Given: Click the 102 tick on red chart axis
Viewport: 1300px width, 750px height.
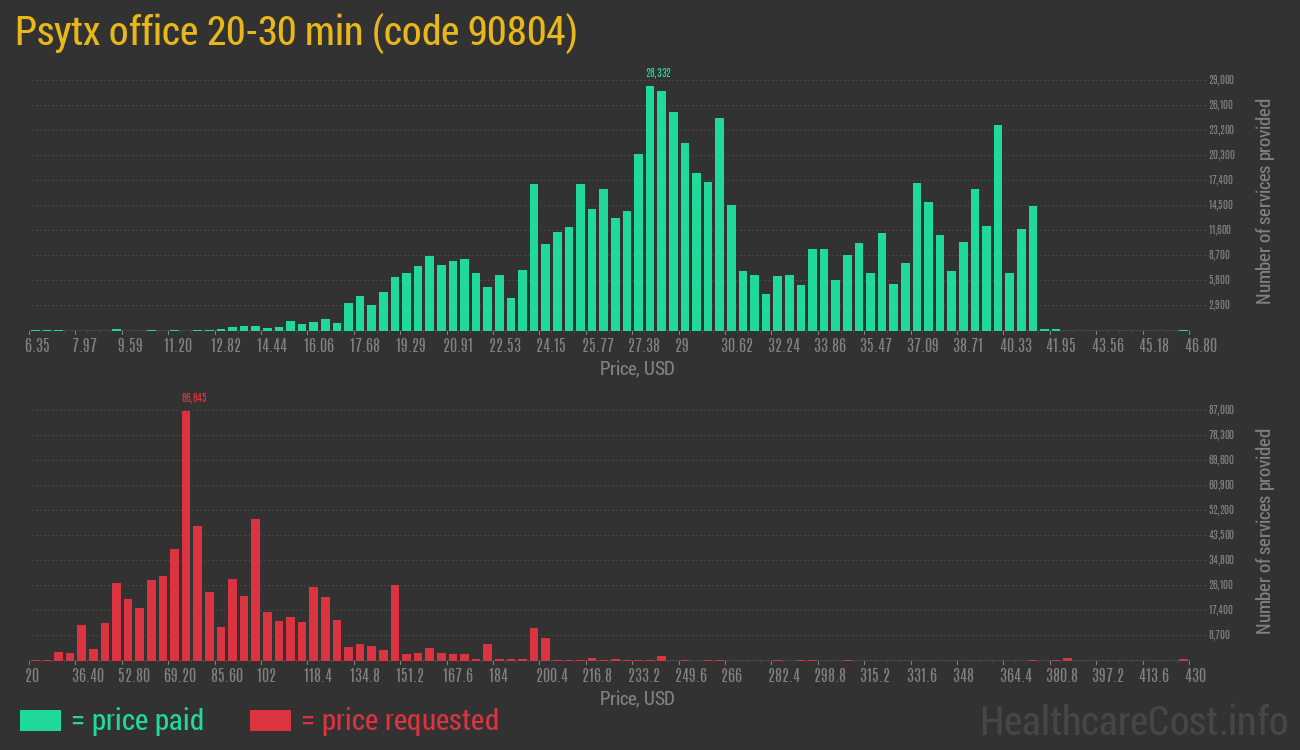Looking at the screenshot, I should tap(266, 676).
